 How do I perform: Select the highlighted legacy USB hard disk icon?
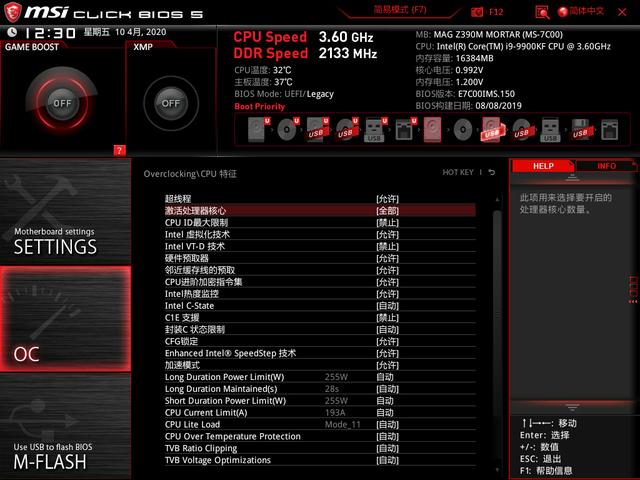coord(493,130)
